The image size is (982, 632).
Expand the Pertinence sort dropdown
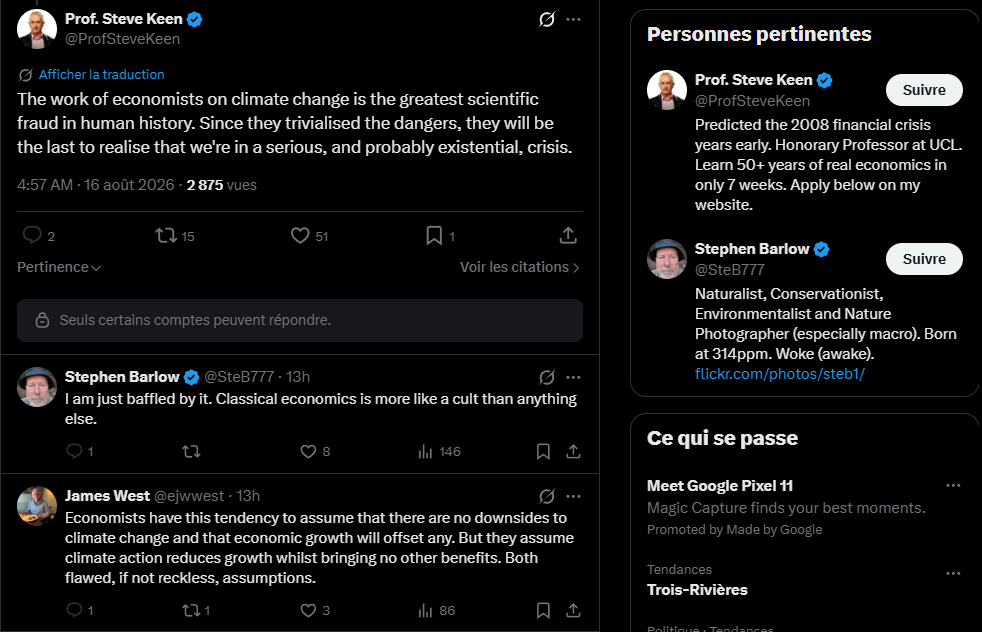[59, 267]
